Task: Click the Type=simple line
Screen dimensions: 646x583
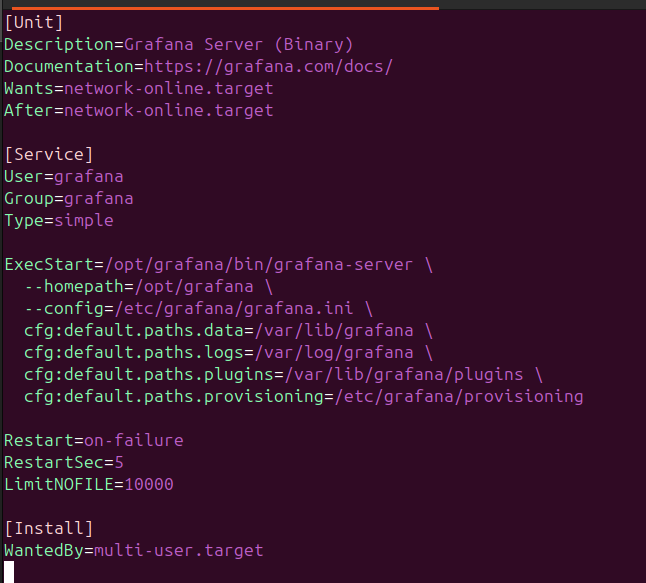Action: point(59,220)
